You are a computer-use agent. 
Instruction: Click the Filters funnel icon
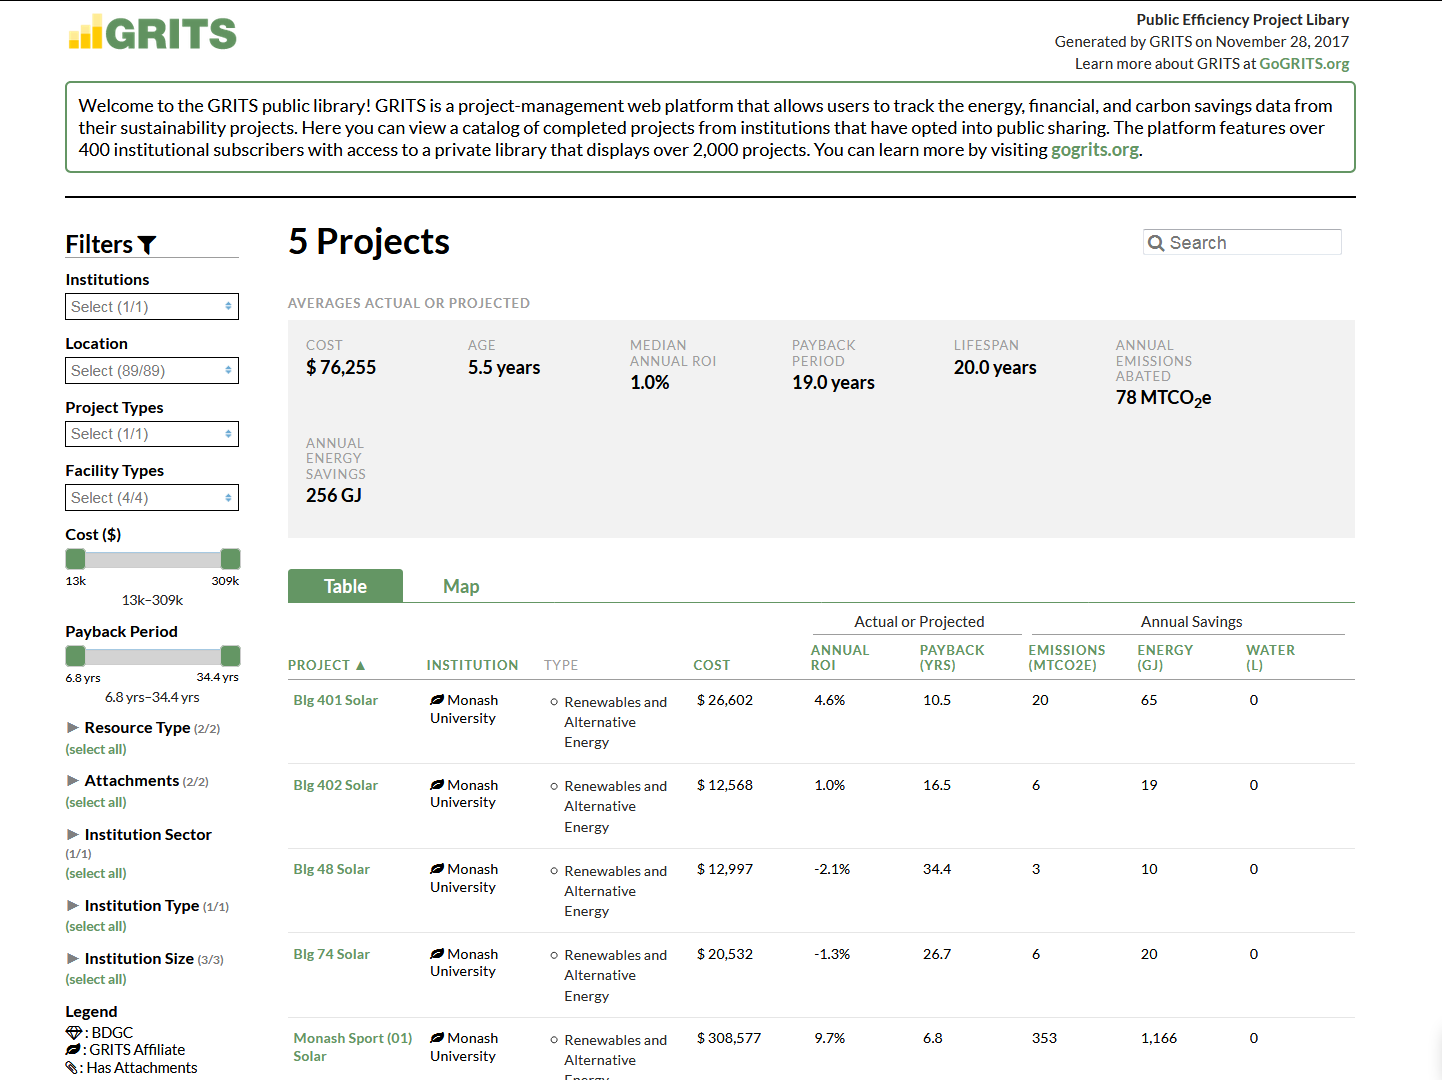147,245
